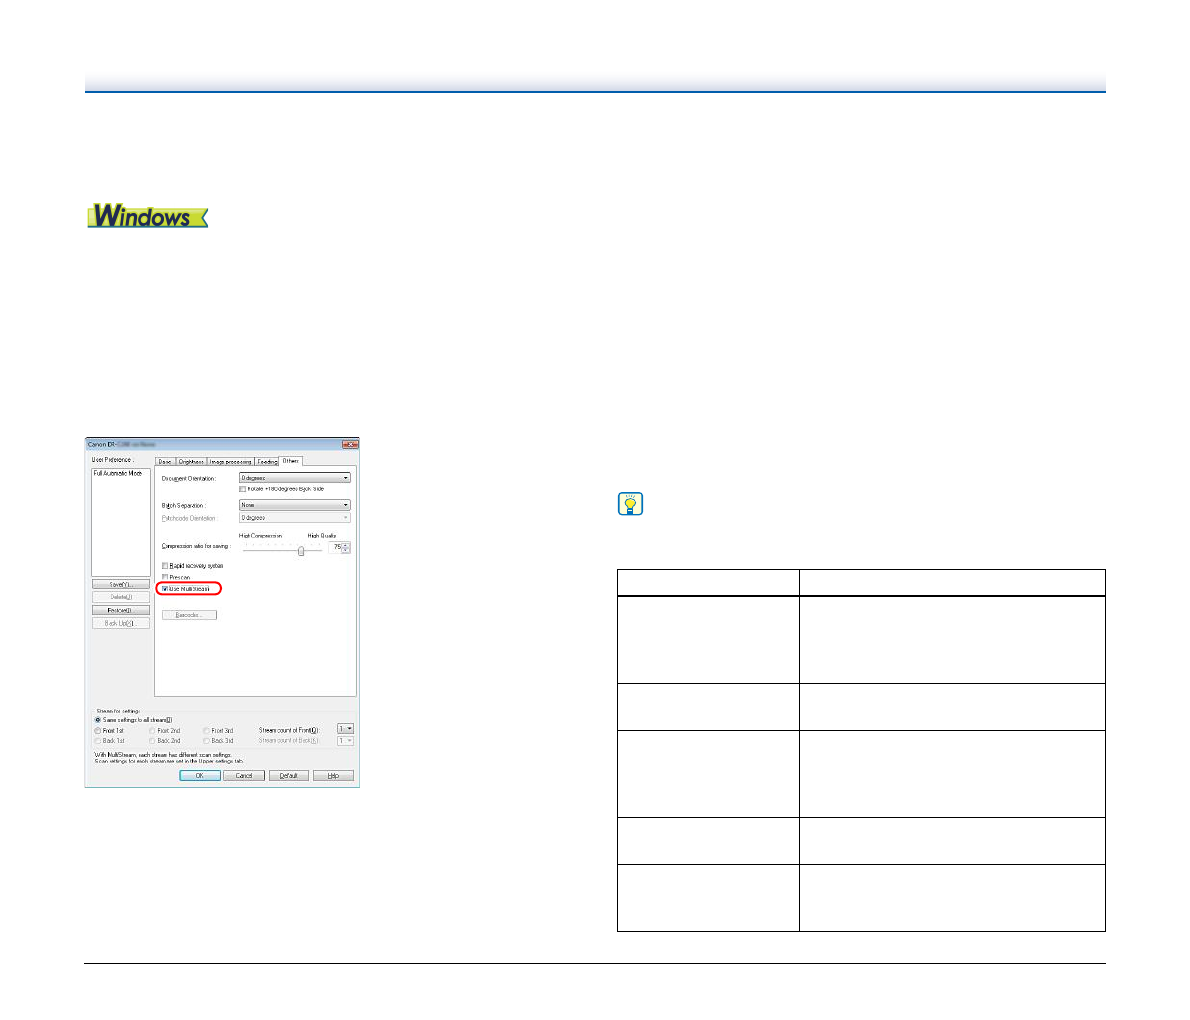Toggle the Prescan checkbox
The image size is (1190, 1020).
coord(165,577)
